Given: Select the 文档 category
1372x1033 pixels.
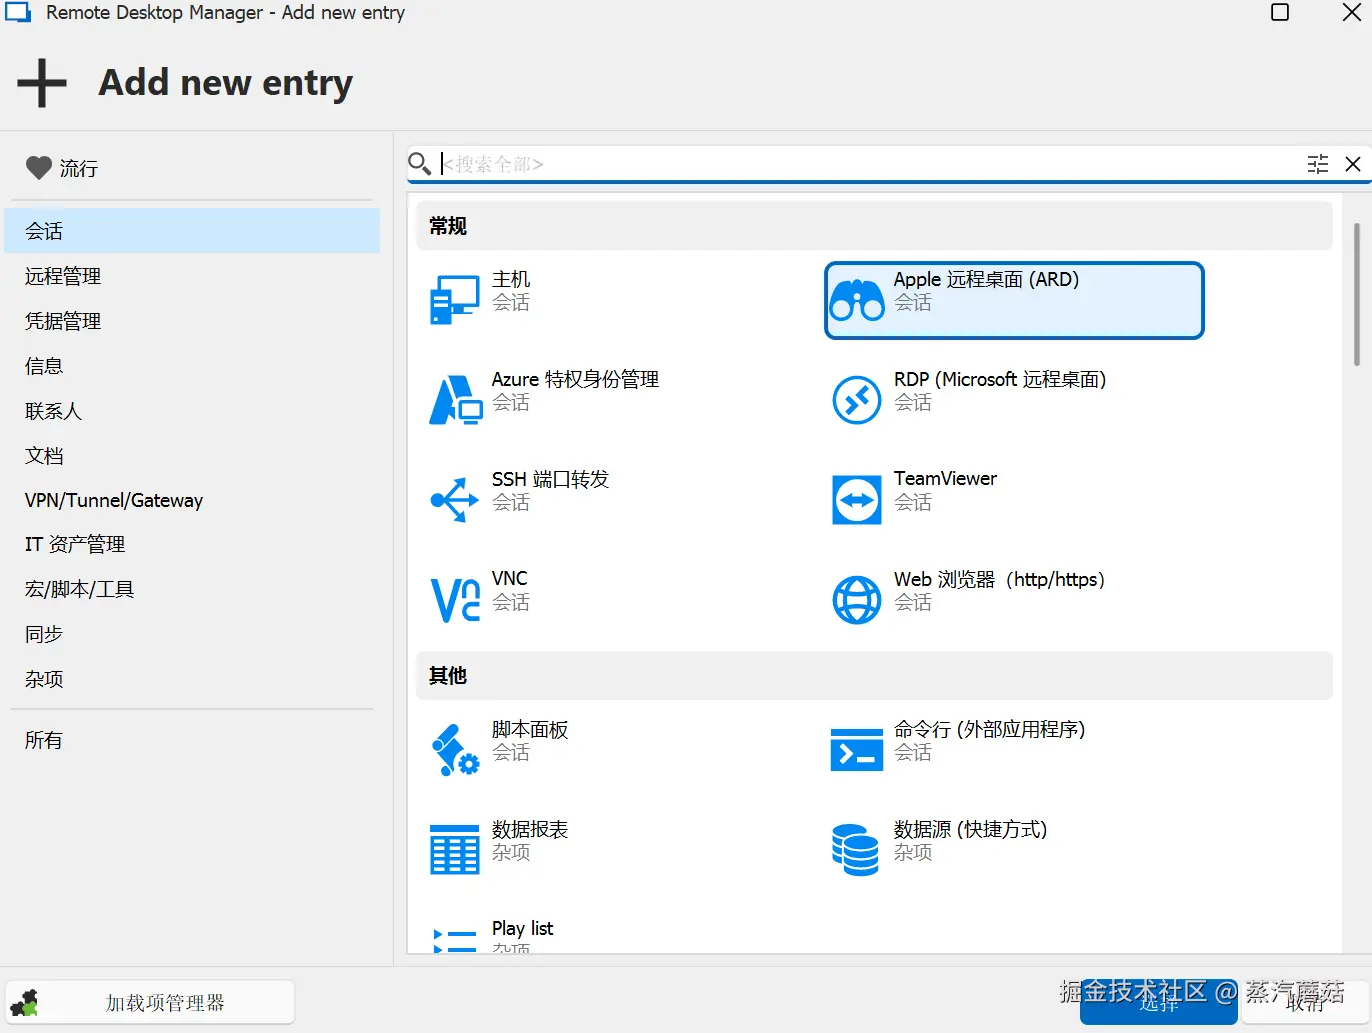Looking at the screenshot, I should pyautogui.click(x=192, y=456).
